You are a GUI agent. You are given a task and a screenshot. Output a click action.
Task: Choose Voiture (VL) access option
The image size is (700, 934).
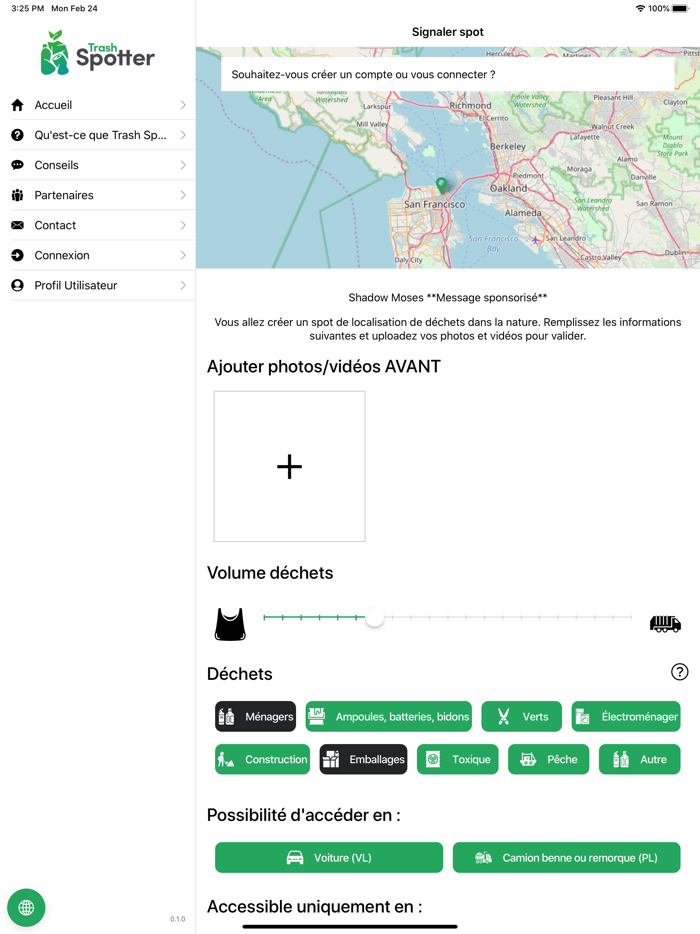(329, 858)
